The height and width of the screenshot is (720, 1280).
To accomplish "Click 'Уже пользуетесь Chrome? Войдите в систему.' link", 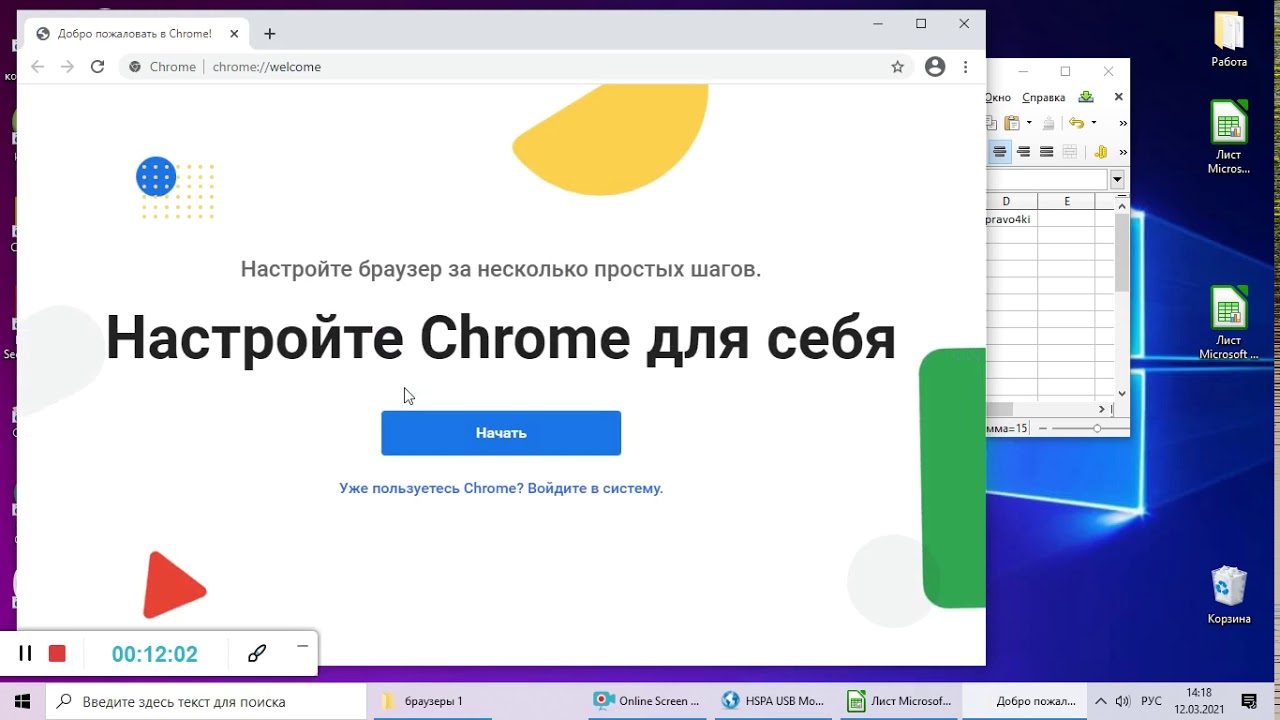I will pyautogui.click(x=501, y=488).
